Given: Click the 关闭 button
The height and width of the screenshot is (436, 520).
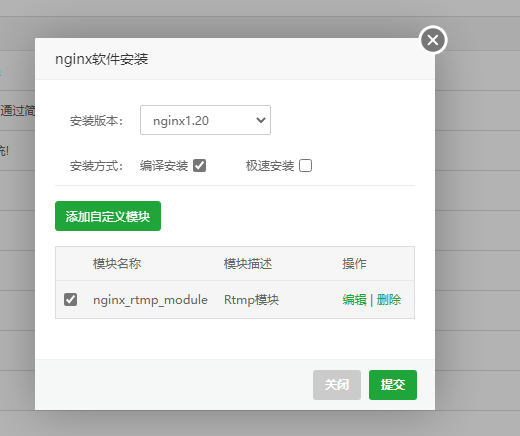Looking at the screenshot, I should click(x=337, y=385).
